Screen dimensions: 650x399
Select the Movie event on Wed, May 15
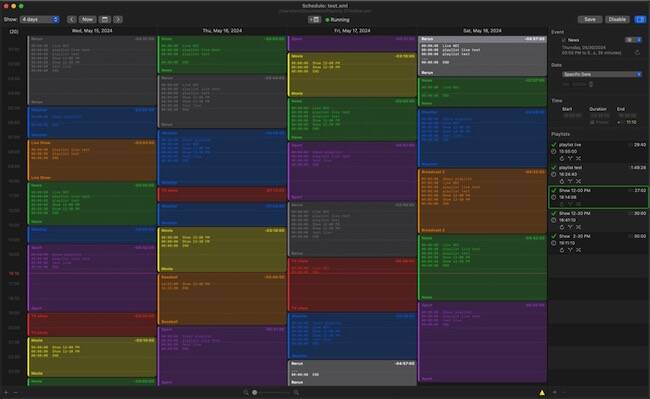[x=92, y=357]
